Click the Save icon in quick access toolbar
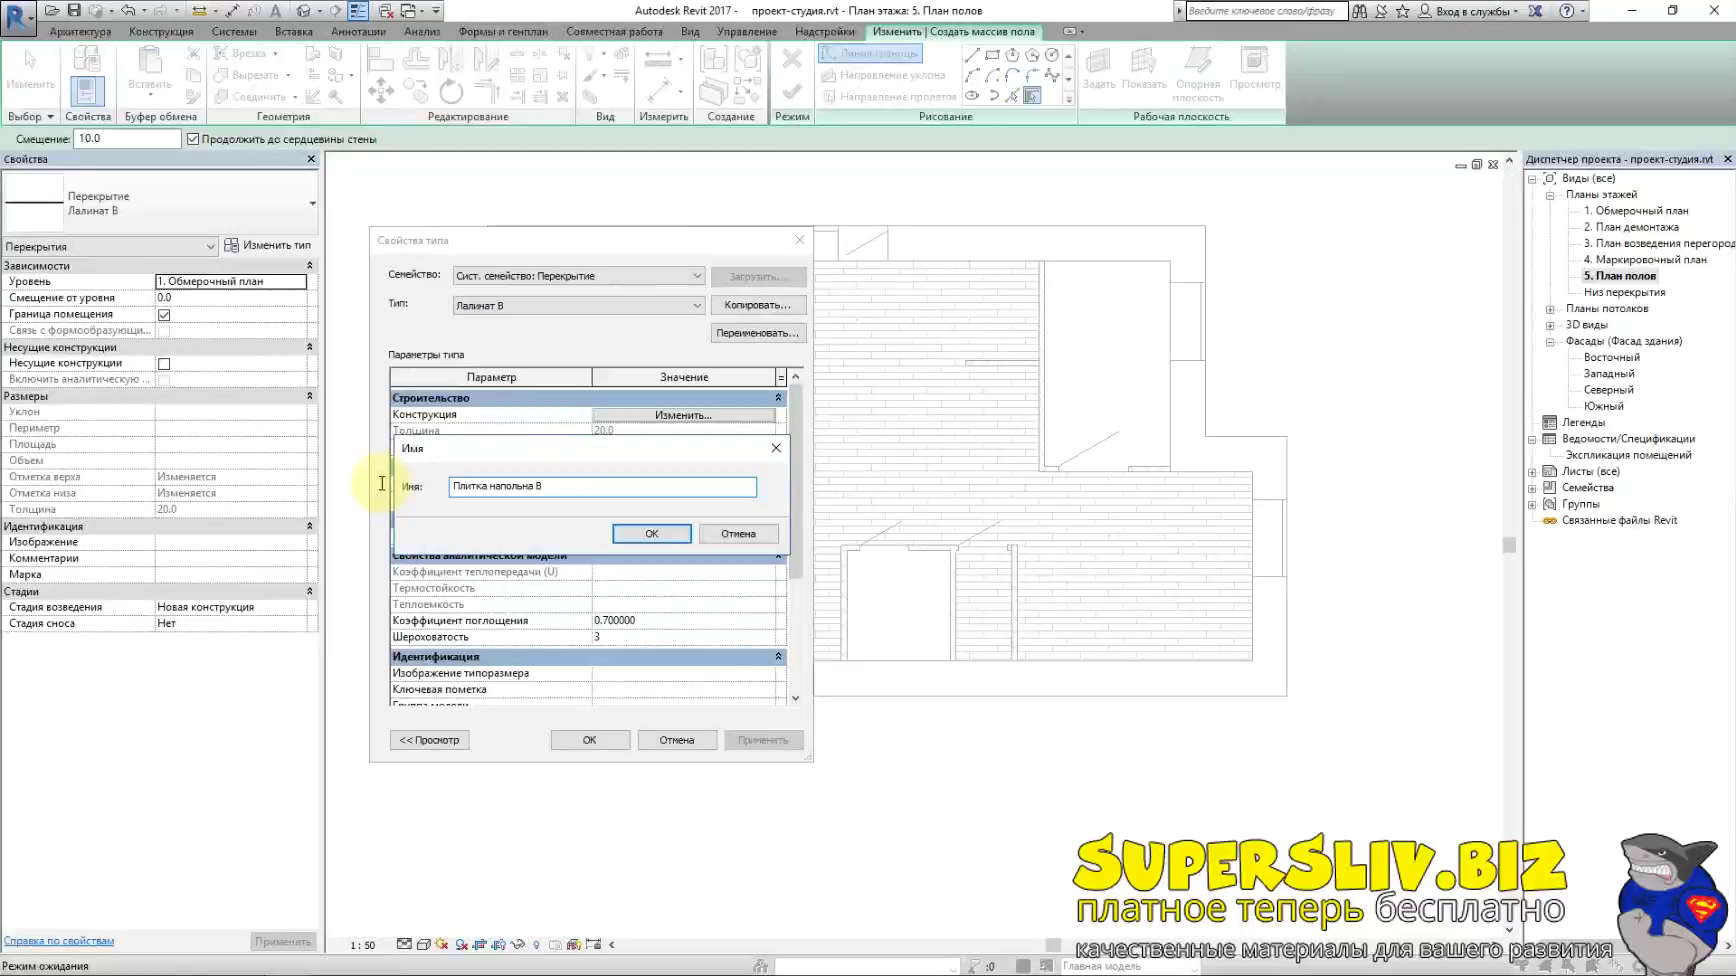Image resolution: width=1736 pixels, height=976 pixels. tap(74, 11)
